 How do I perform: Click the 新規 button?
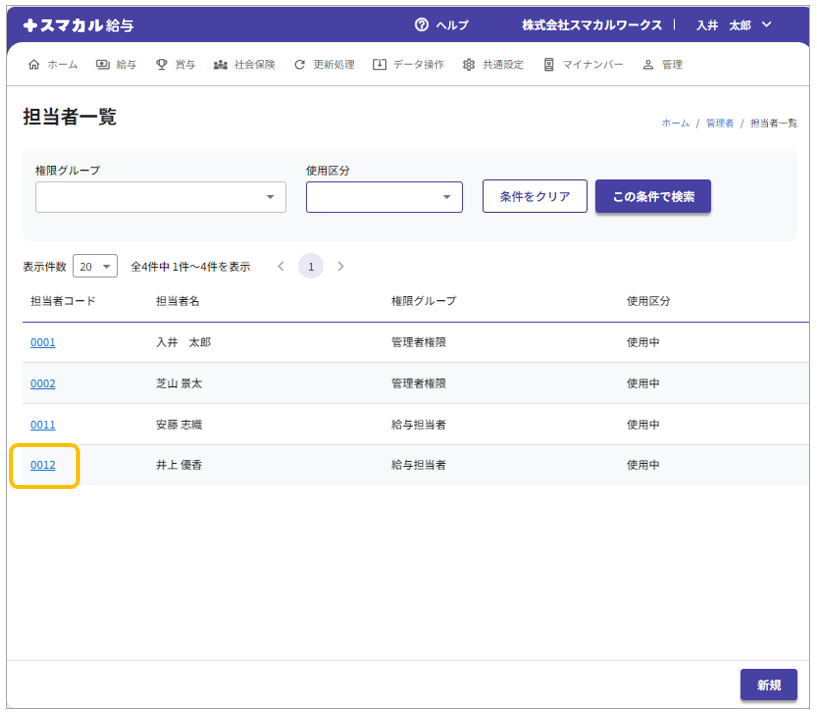(x=768, y=685)
